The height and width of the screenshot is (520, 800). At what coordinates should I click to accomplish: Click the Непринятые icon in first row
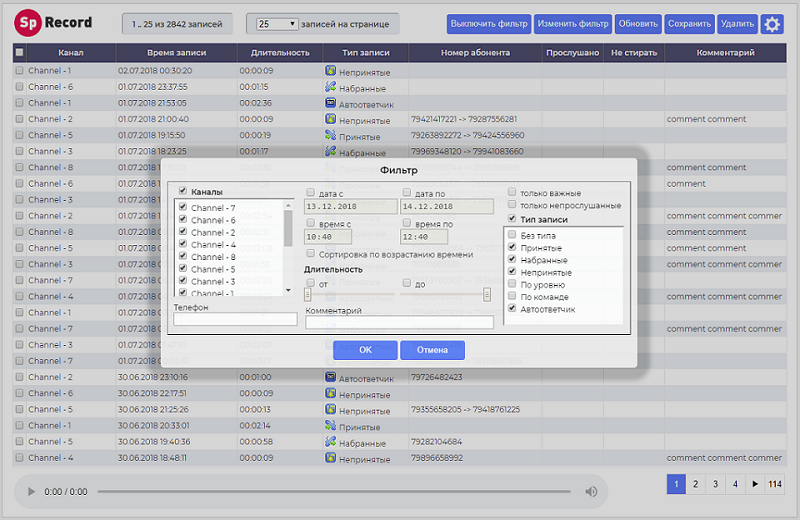[330, 71]
